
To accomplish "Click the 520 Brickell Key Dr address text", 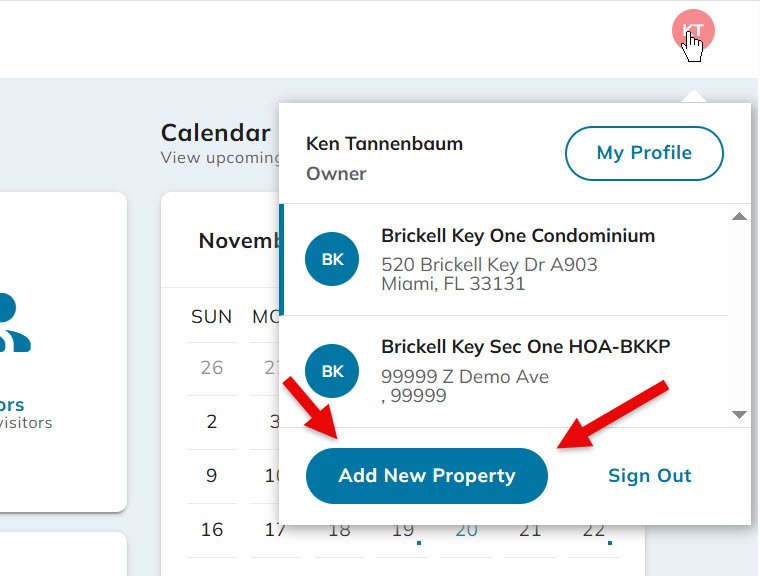I will (x=489, y=265).
